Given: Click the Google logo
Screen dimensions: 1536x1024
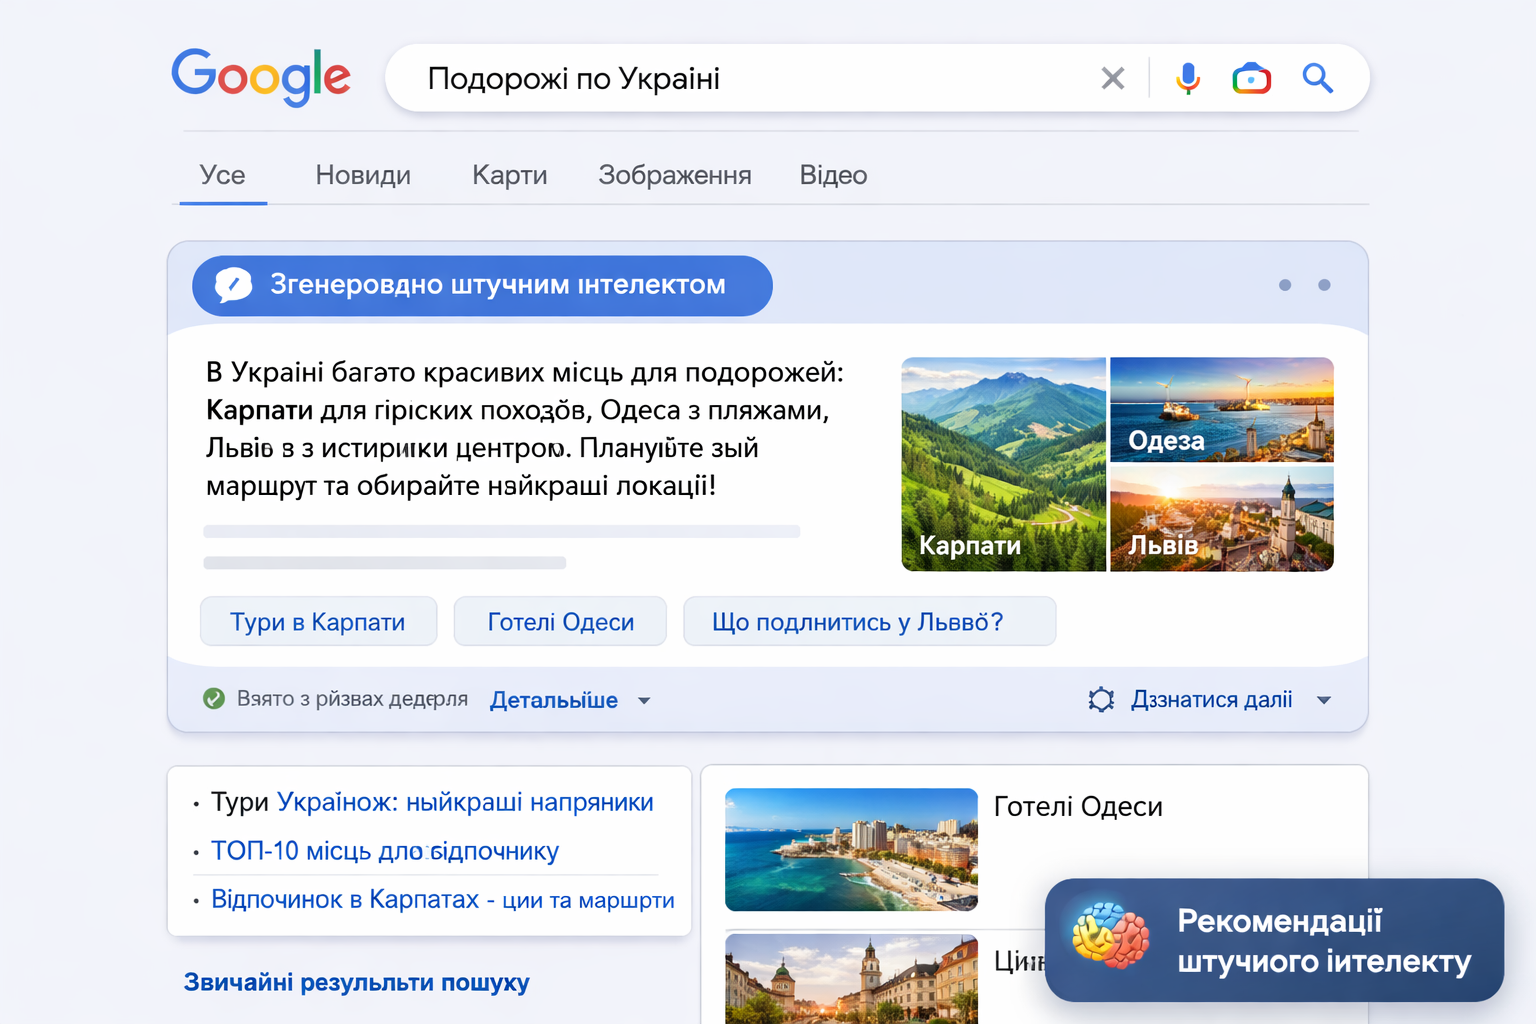Looking at the screenshot, I should click(261, 77).
